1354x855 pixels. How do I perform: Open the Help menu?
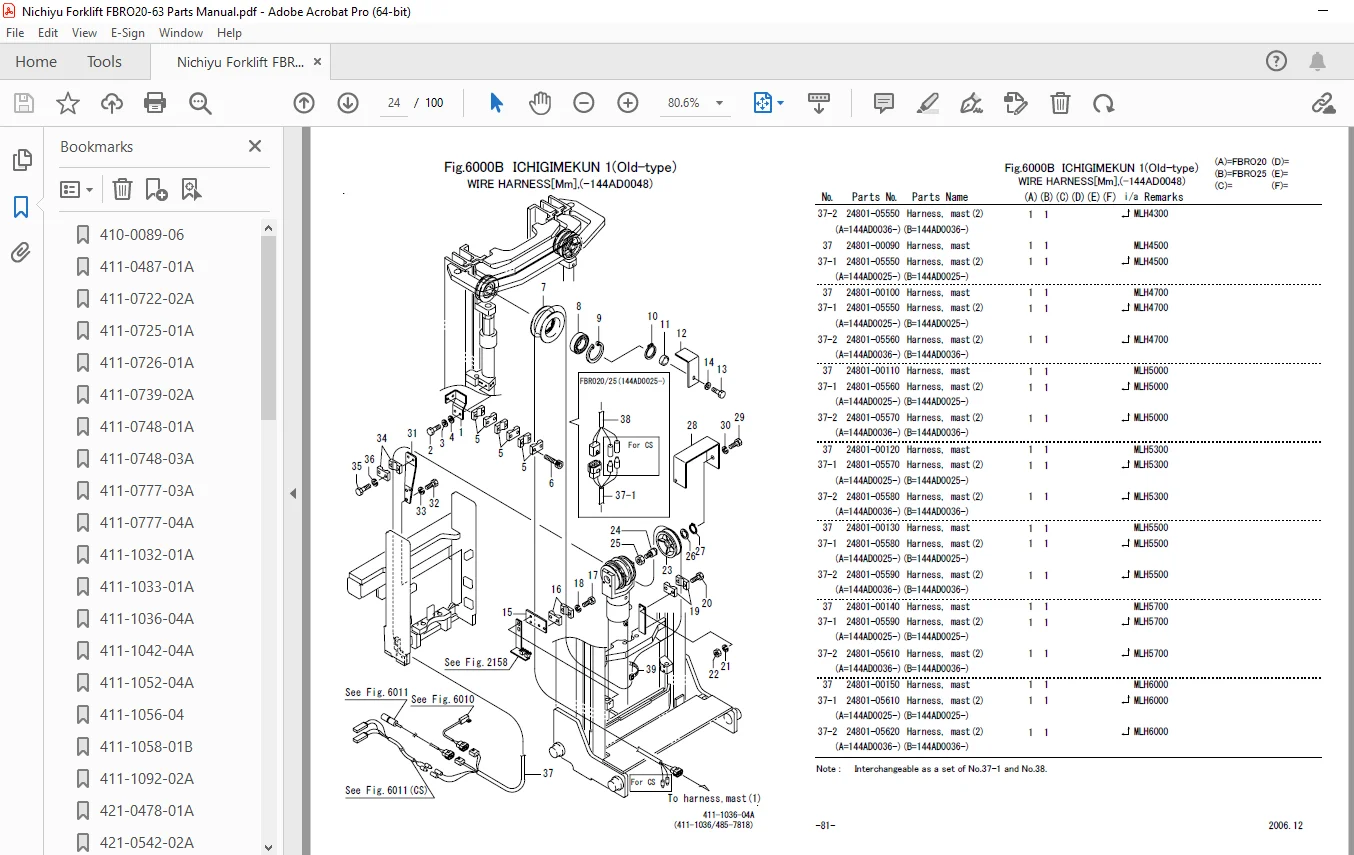230,33
